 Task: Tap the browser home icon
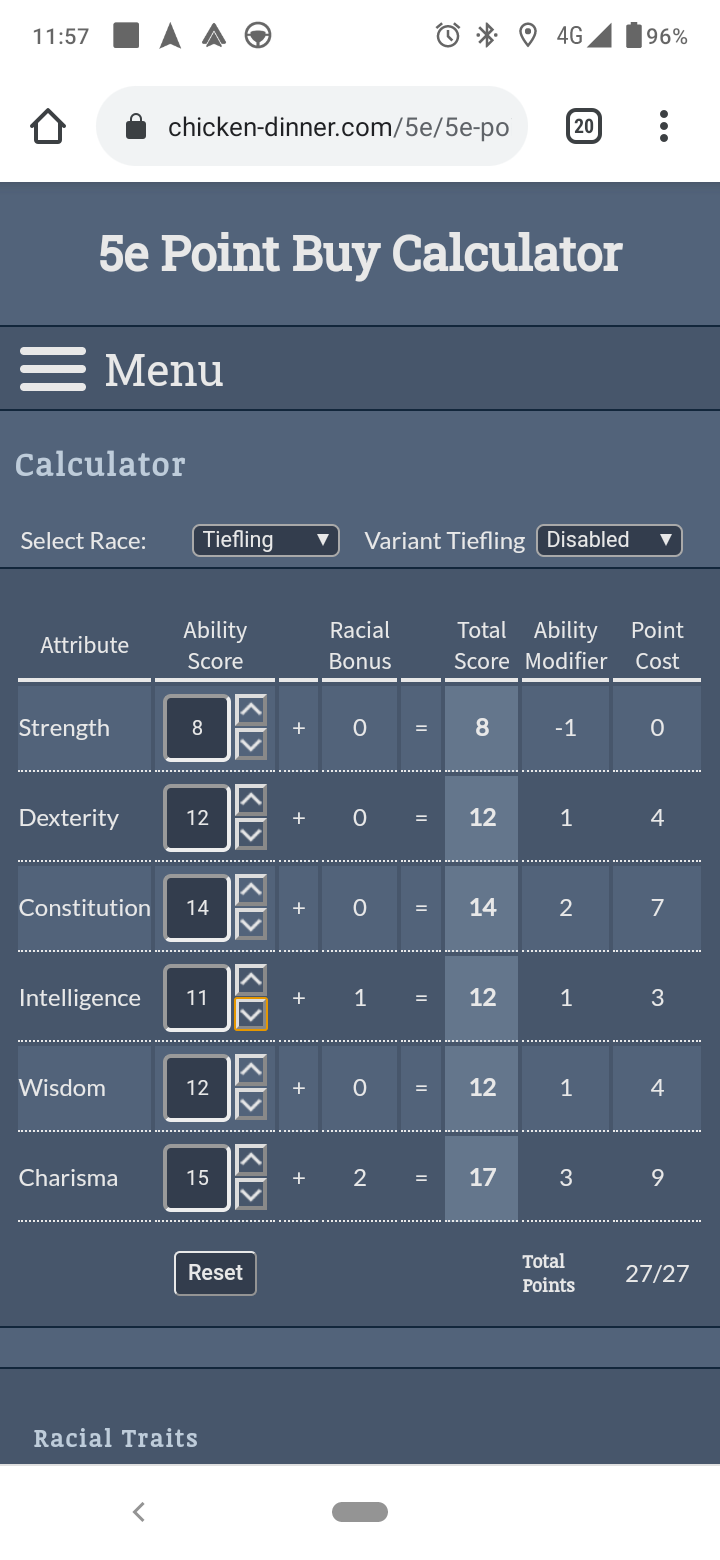(48, 126)
